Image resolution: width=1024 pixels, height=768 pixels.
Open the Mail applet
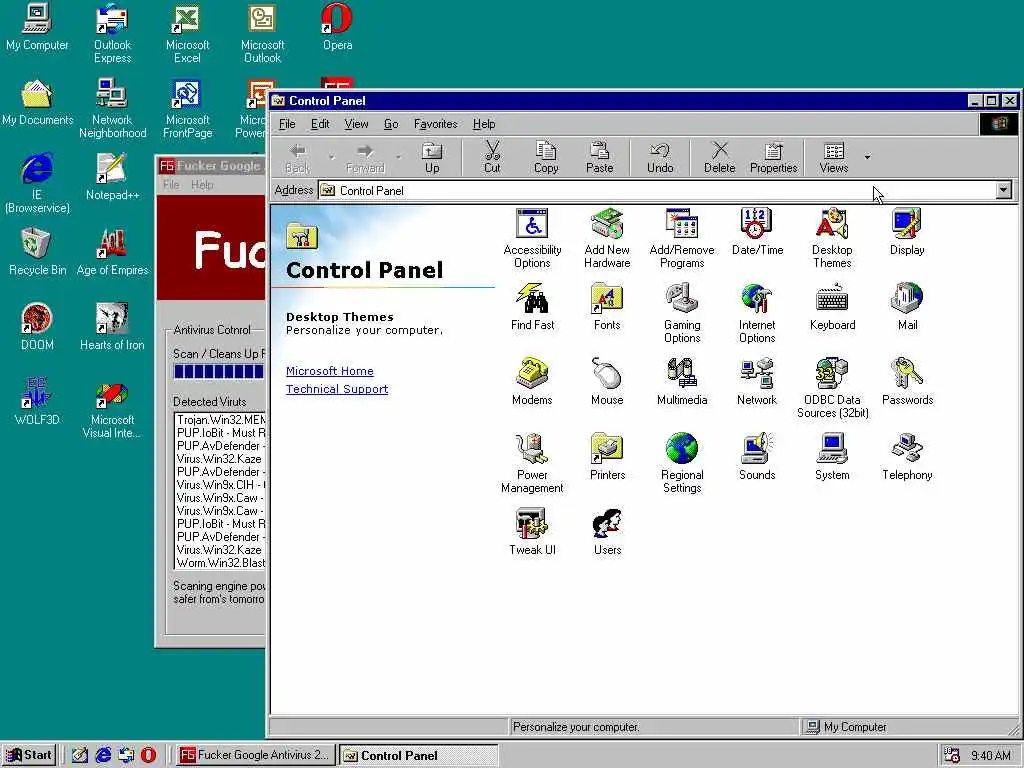(907, 307)
